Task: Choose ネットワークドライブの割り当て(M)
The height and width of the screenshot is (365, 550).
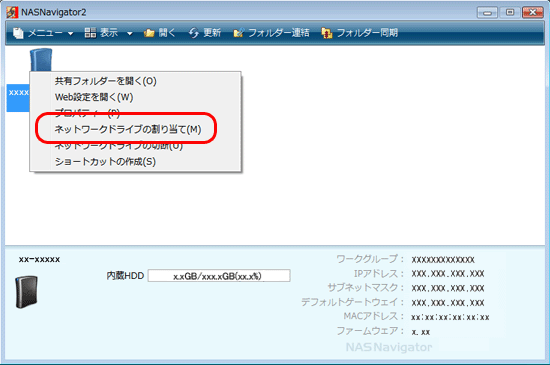Action: (135, 129)
